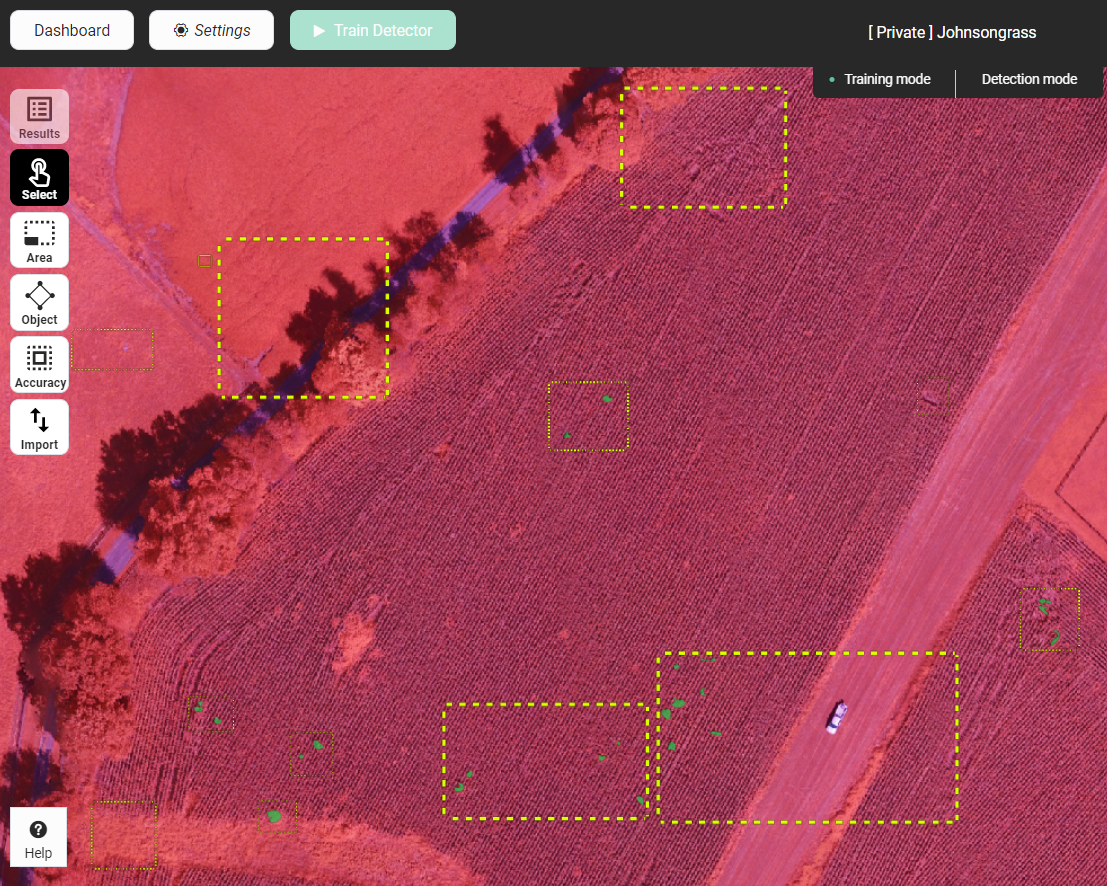Choose the Area drawing tool
Screen dimensions: 1107x886
click(x=40, y=241)
